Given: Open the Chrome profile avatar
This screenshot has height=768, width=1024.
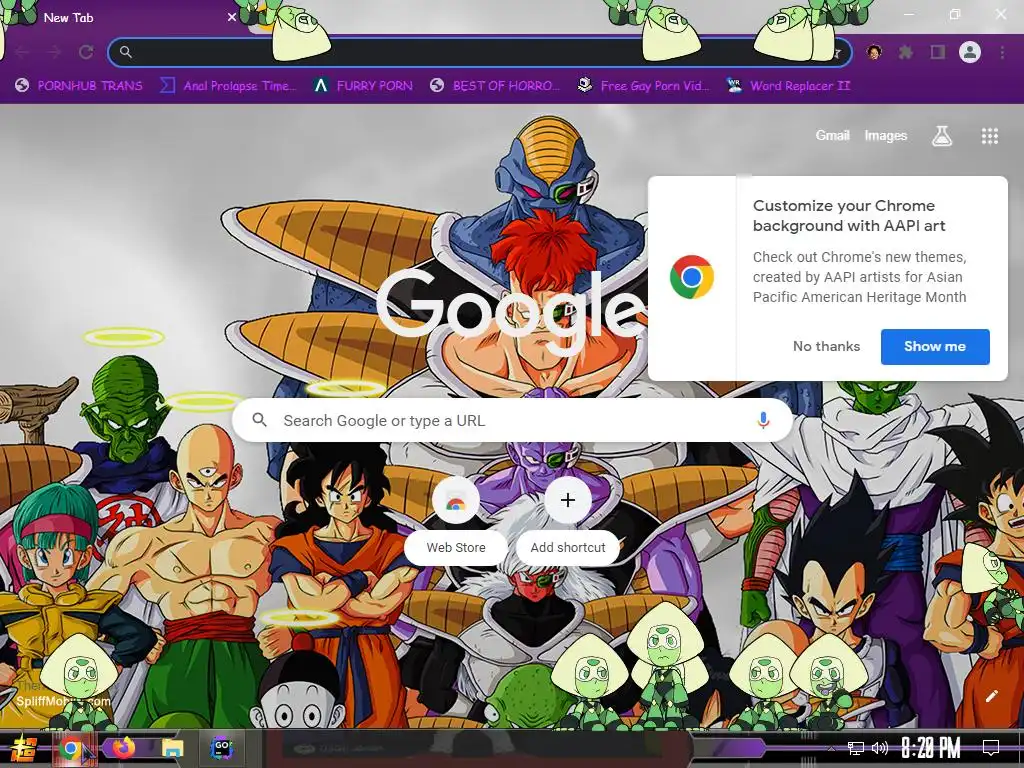Looking at the screenshot, I should pos(970,52).
